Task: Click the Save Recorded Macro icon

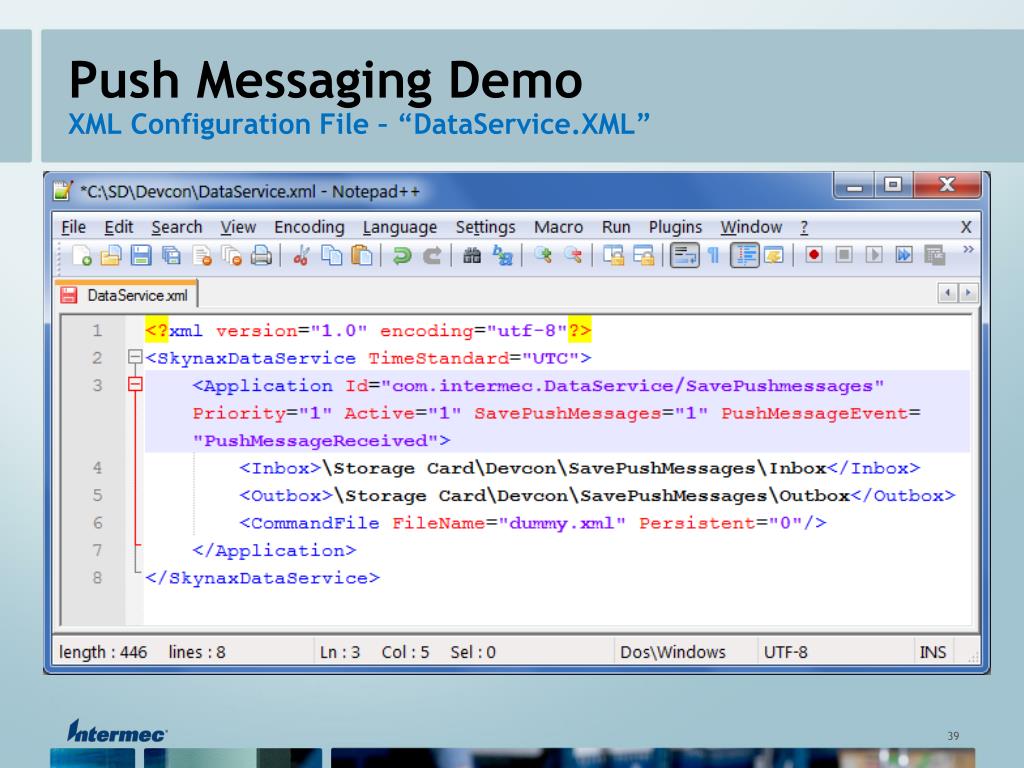Action: click(935, 255)
